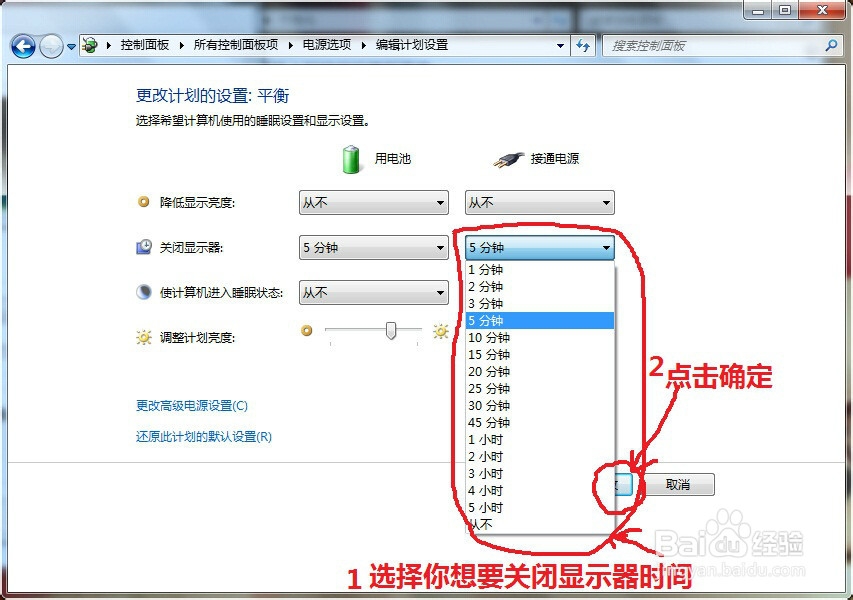853x600 pixels.
Task: Maximize the window
Action: [785, 9]
